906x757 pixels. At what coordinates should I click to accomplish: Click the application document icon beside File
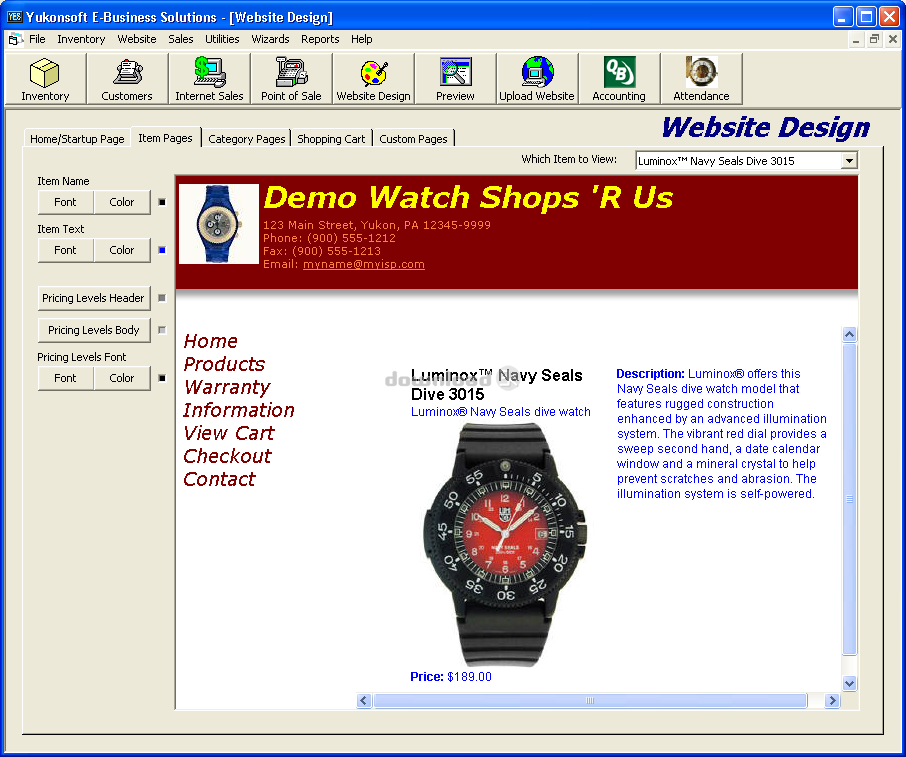(x=16, y=39)
